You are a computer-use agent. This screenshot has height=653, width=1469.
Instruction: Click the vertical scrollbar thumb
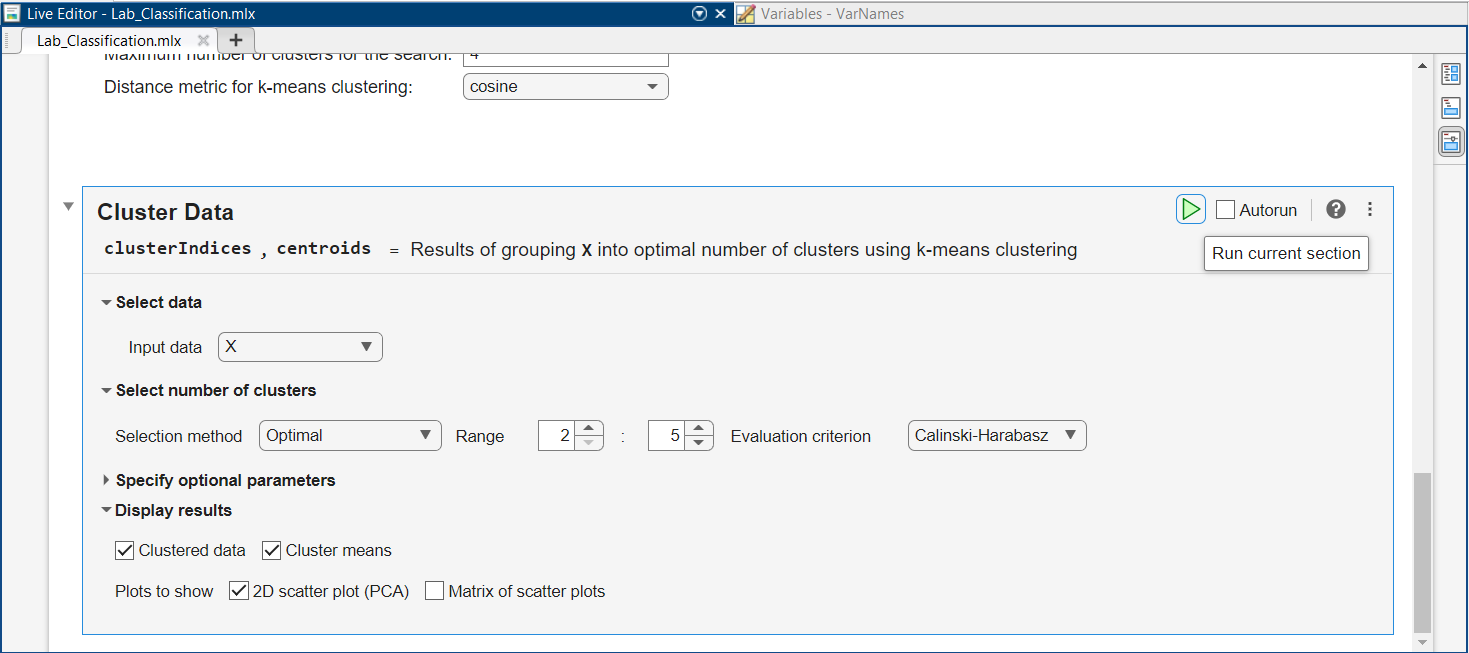pyautogui.click(x=1422, y=550)
